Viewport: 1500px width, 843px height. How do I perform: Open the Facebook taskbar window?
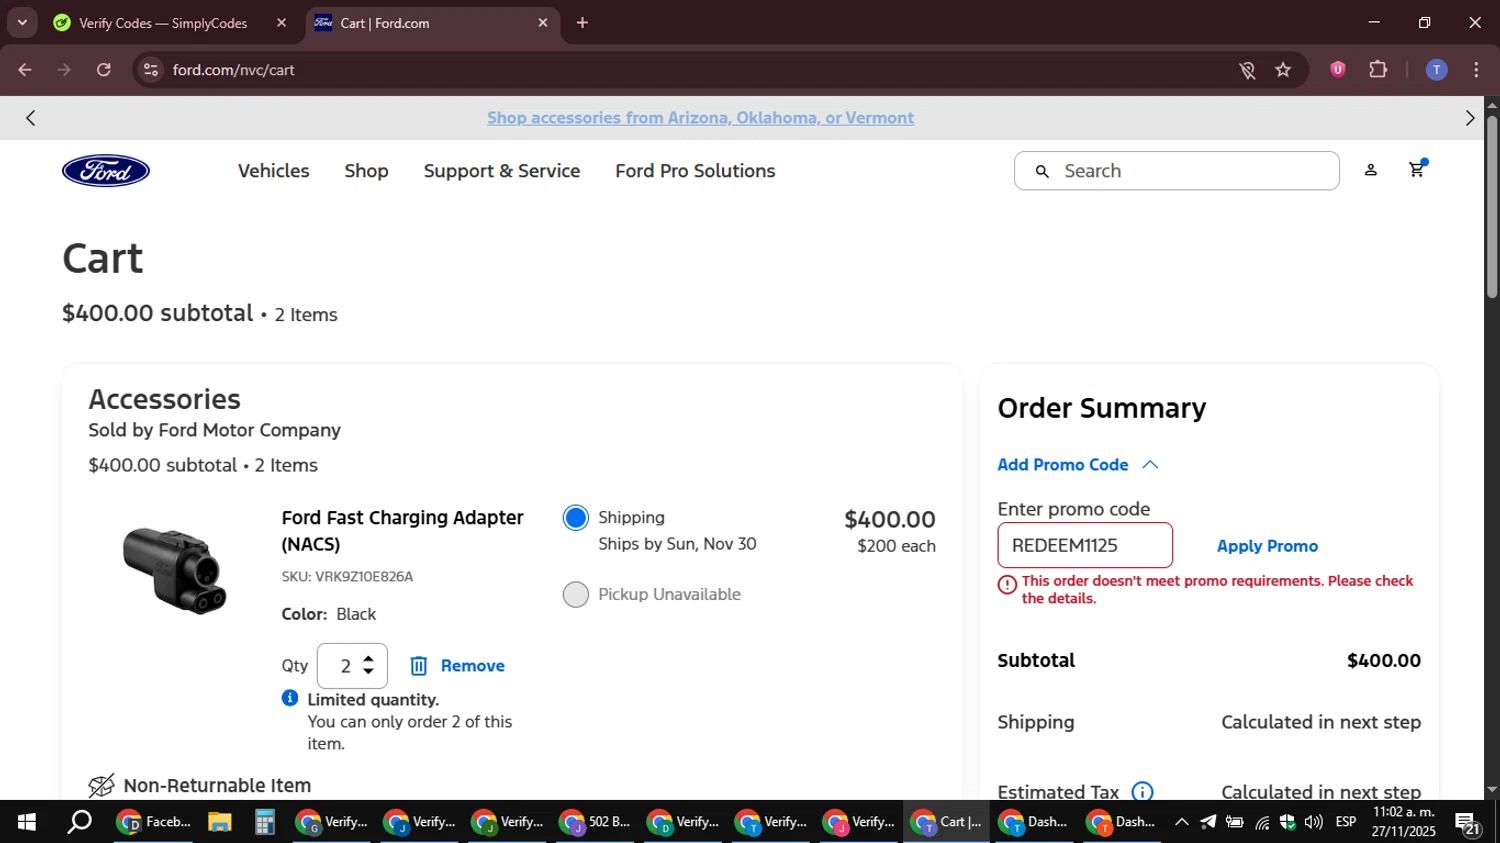click(x=155, y=822)
